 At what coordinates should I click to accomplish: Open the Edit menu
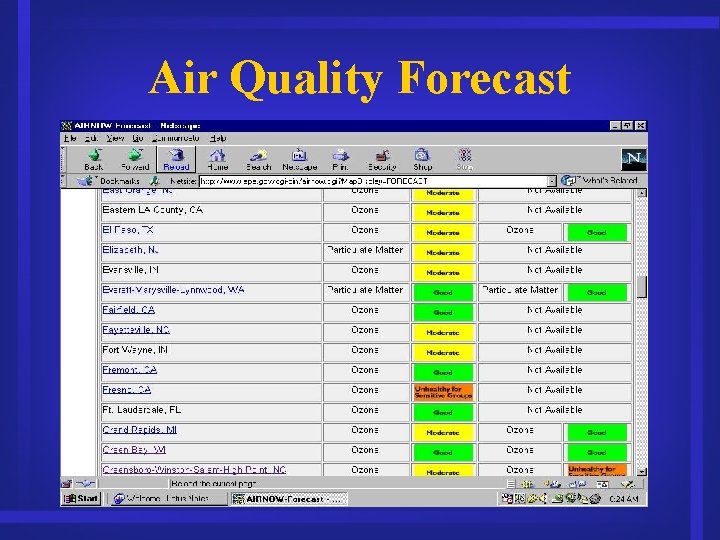91,138
